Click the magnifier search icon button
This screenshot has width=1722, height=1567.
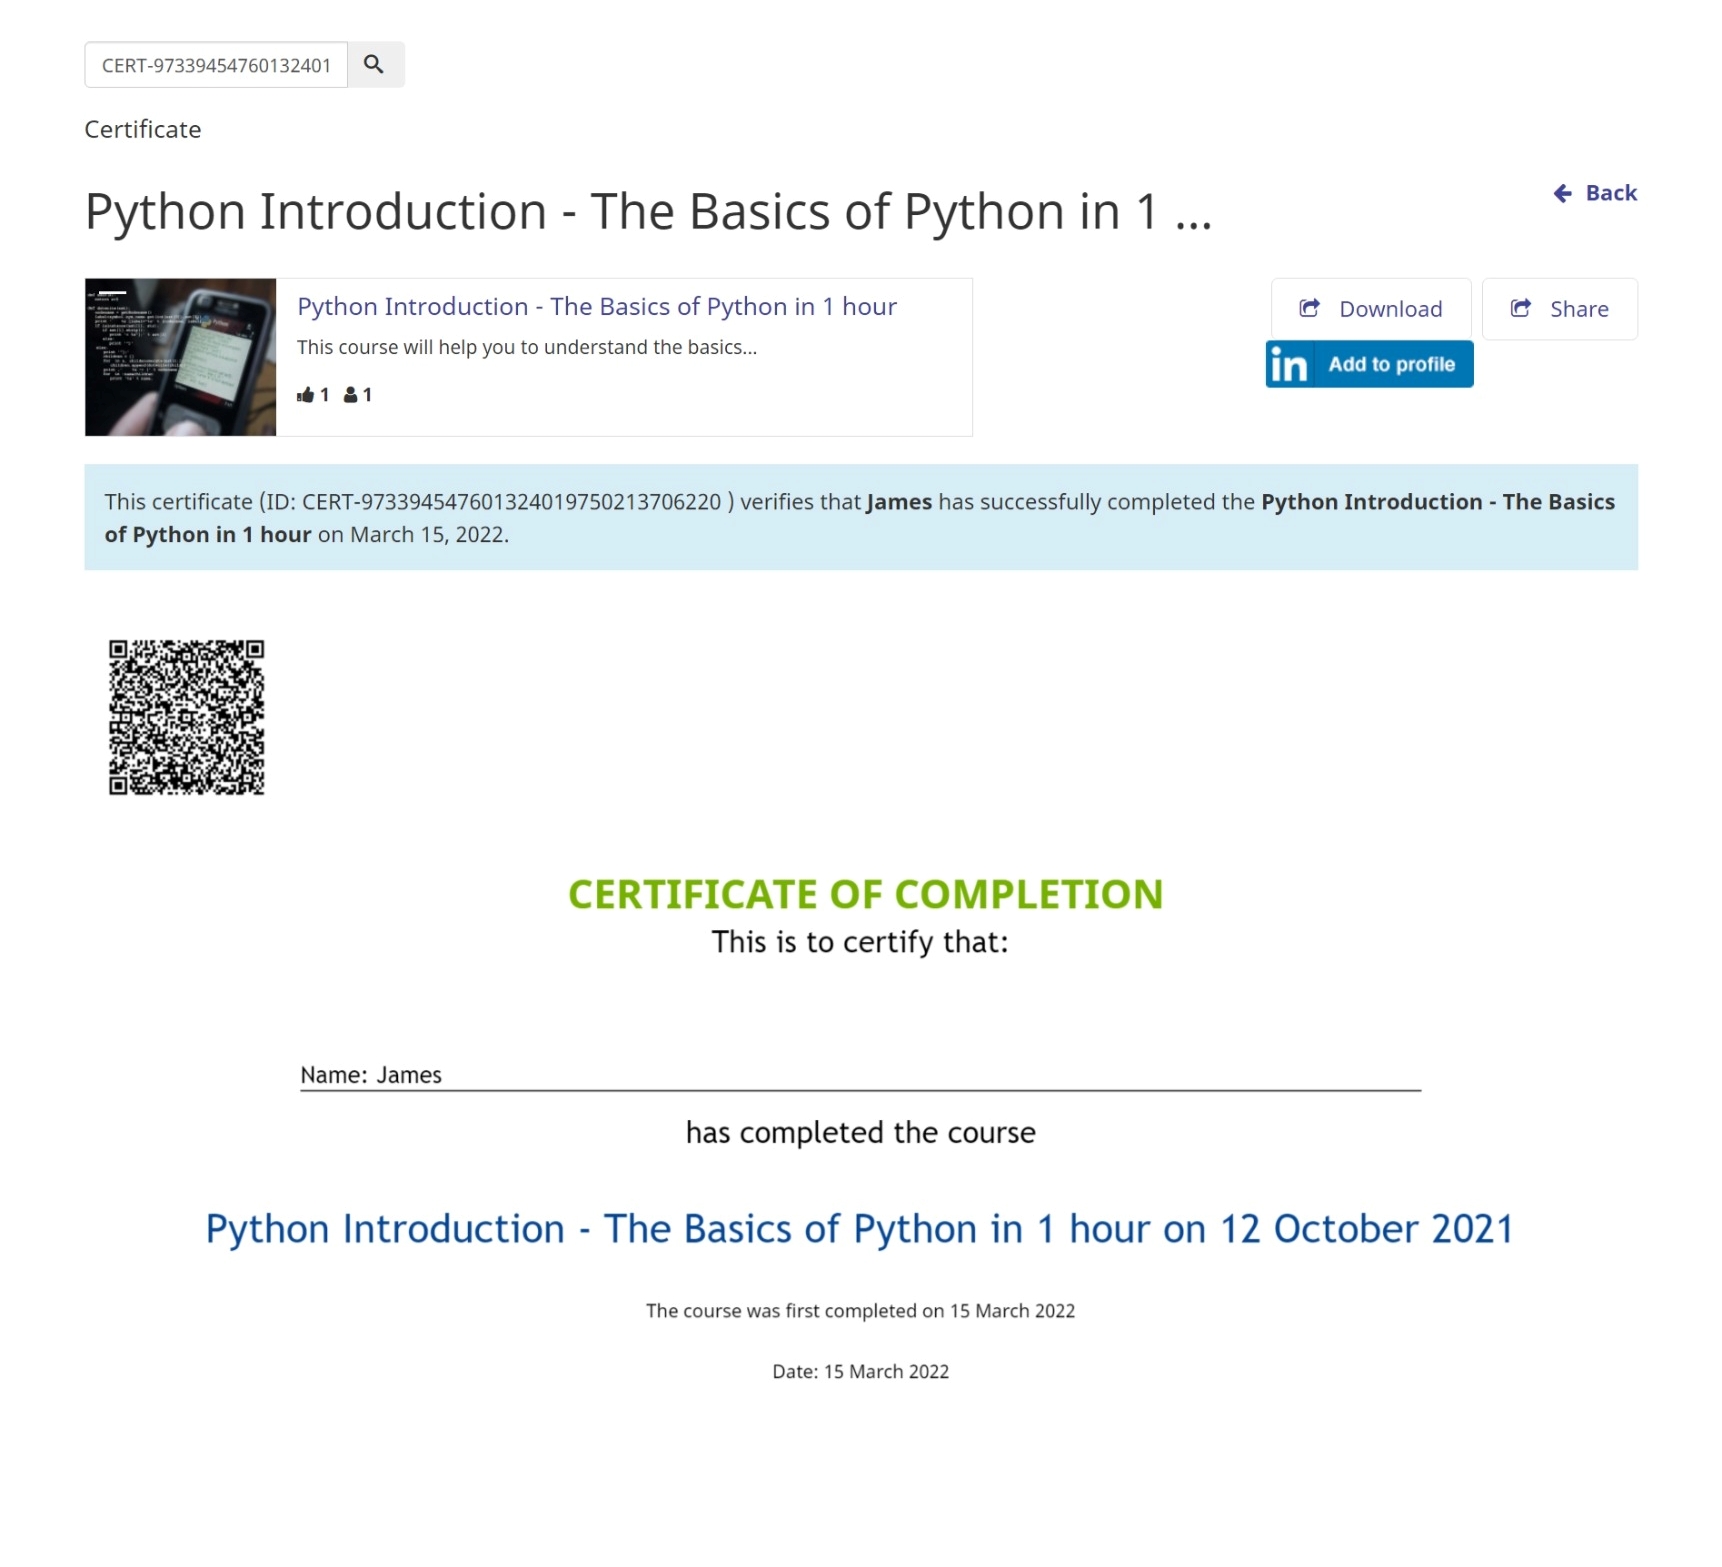coord(374,65)
